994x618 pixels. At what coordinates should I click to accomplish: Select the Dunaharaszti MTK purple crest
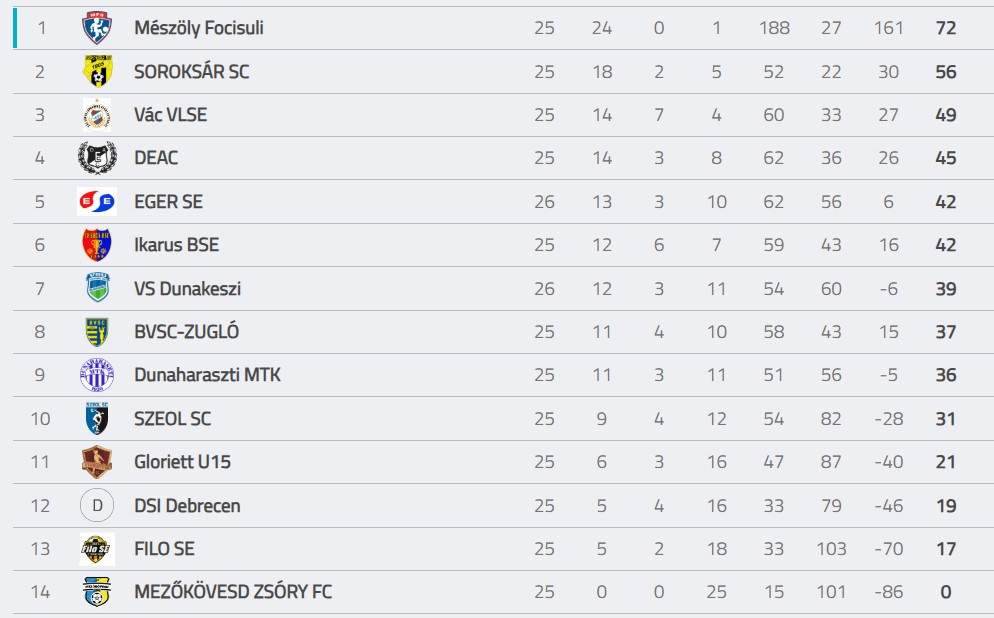97,375
